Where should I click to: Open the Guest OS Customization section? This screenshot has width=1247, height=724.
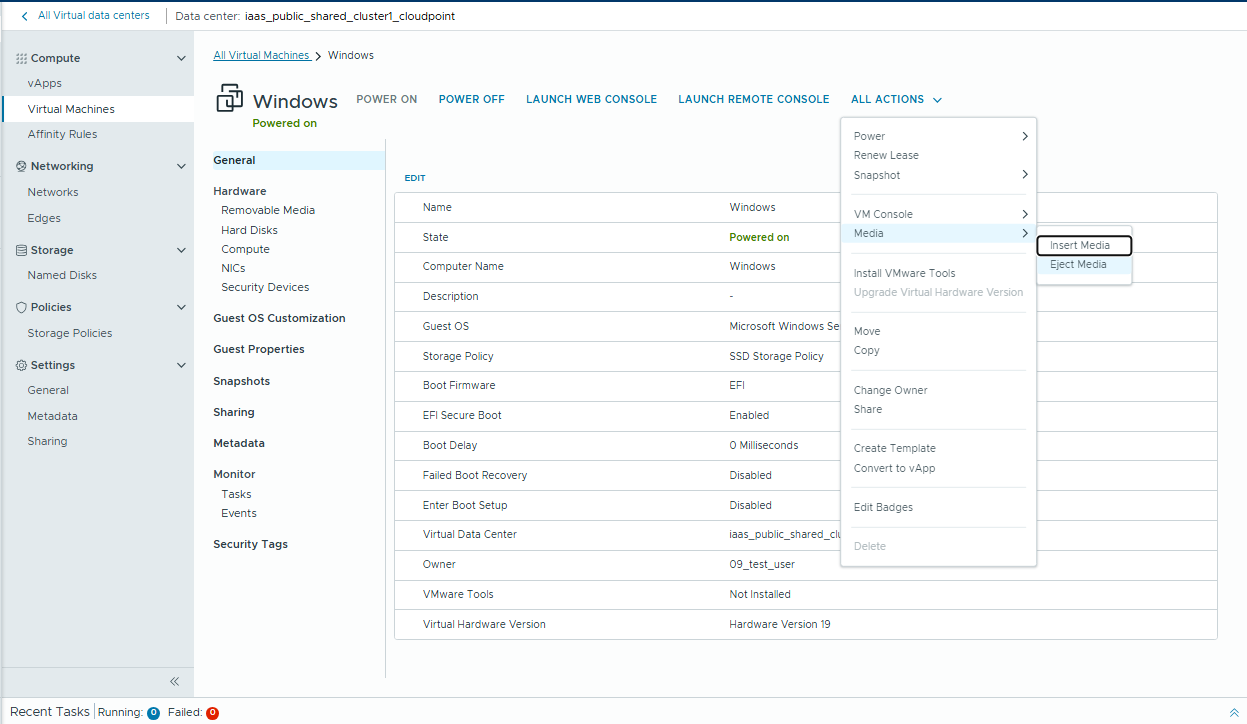pyautogui.click(x=279, y=319)
